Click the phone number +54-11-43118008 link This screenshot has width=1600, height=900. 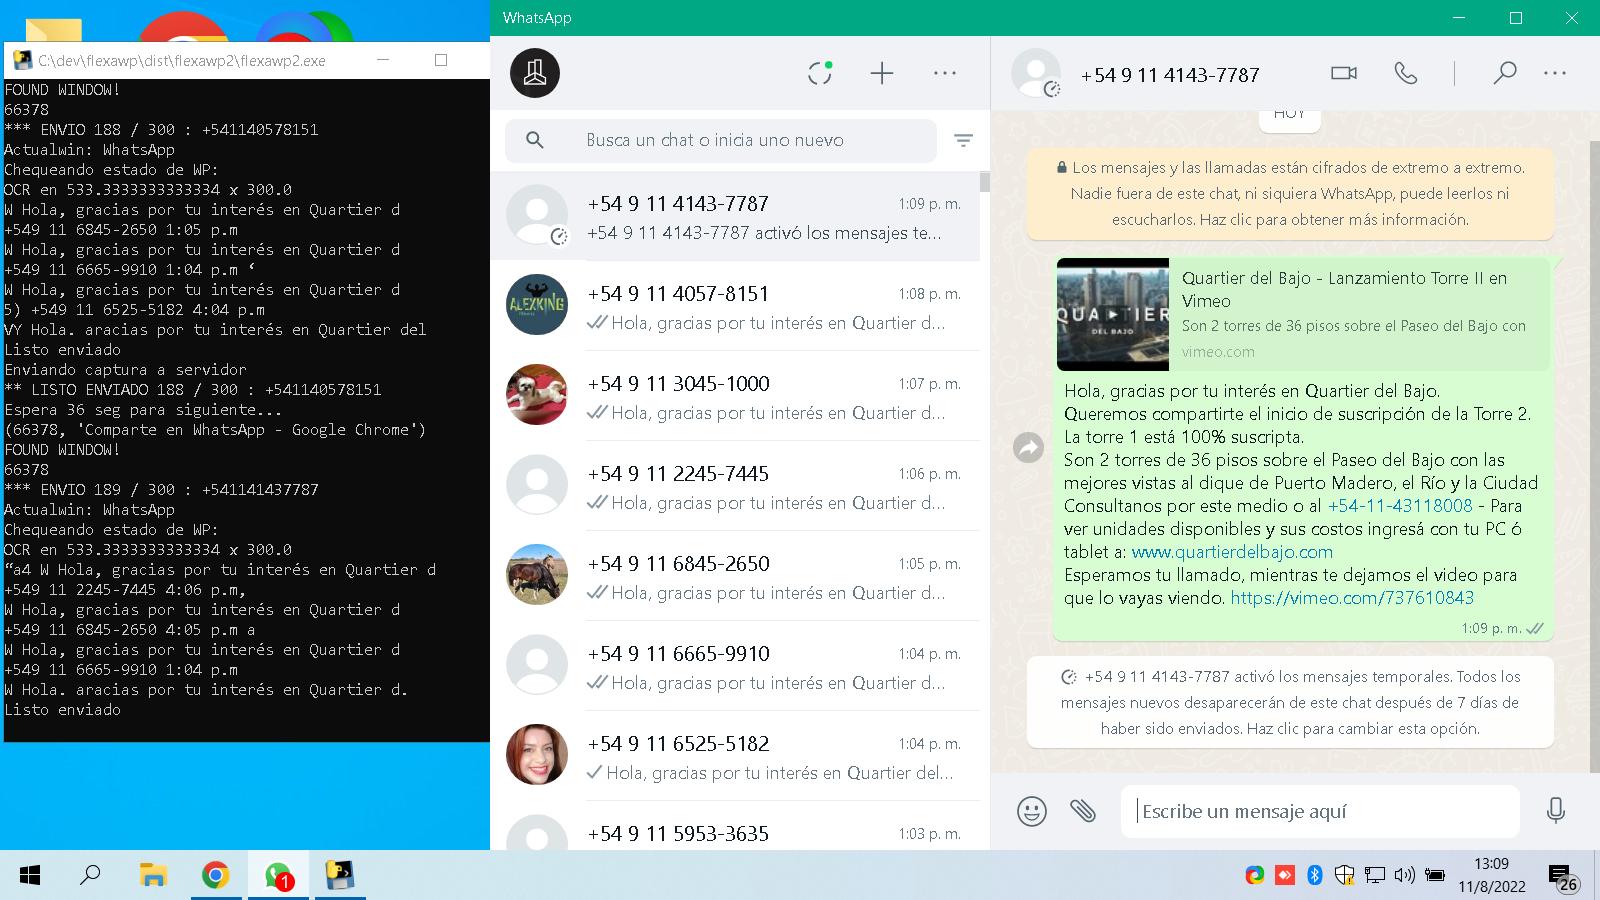click(1400, 506)
